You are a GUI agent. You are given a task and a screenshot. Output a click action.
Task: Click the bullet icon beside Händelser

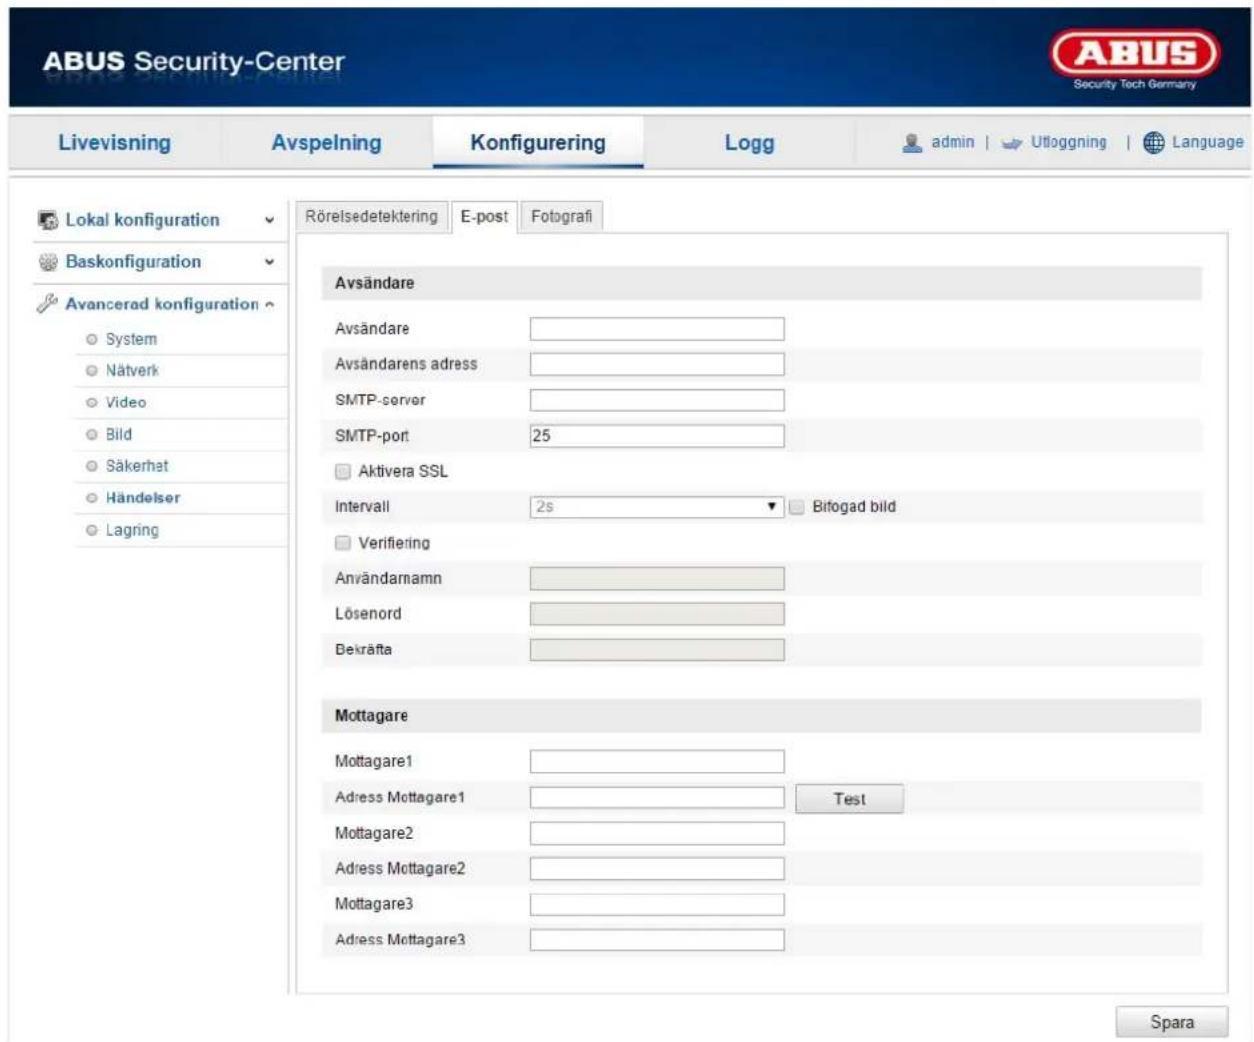click(x=92, y=498)
